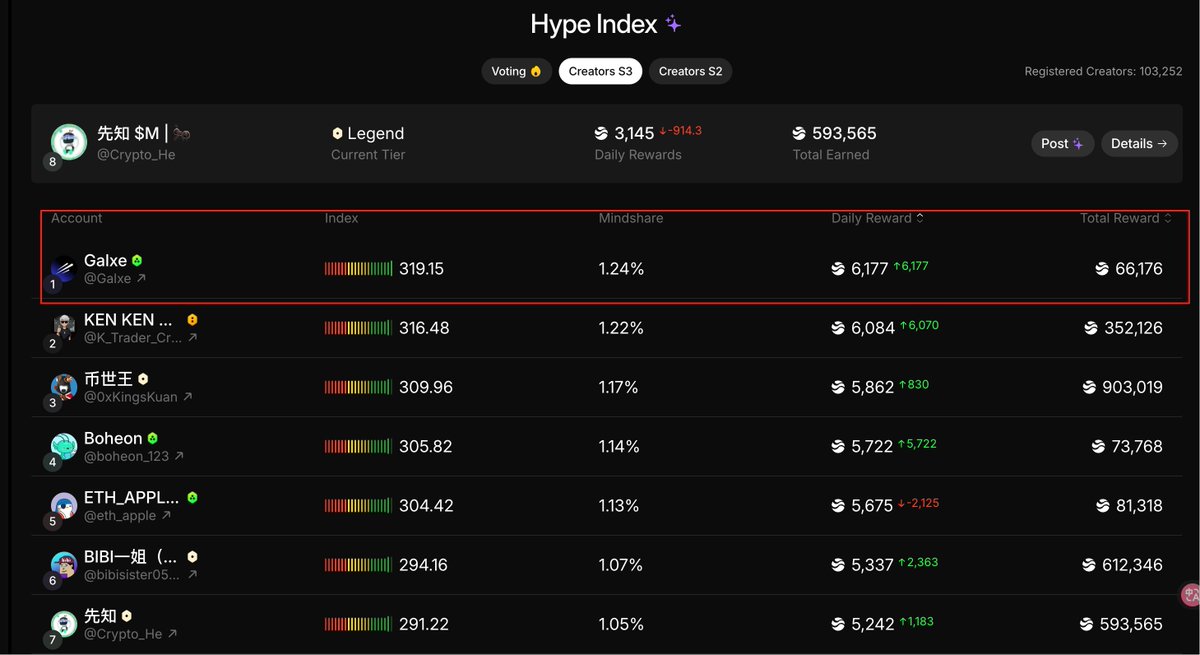Click the Index column header
Screen dimensions: 1200x655
click(x=341, y=218)
